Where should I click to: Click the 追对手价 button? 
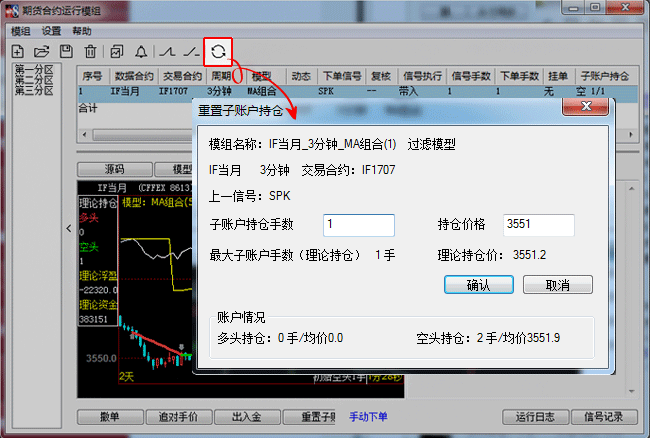(x=177, y=416)
